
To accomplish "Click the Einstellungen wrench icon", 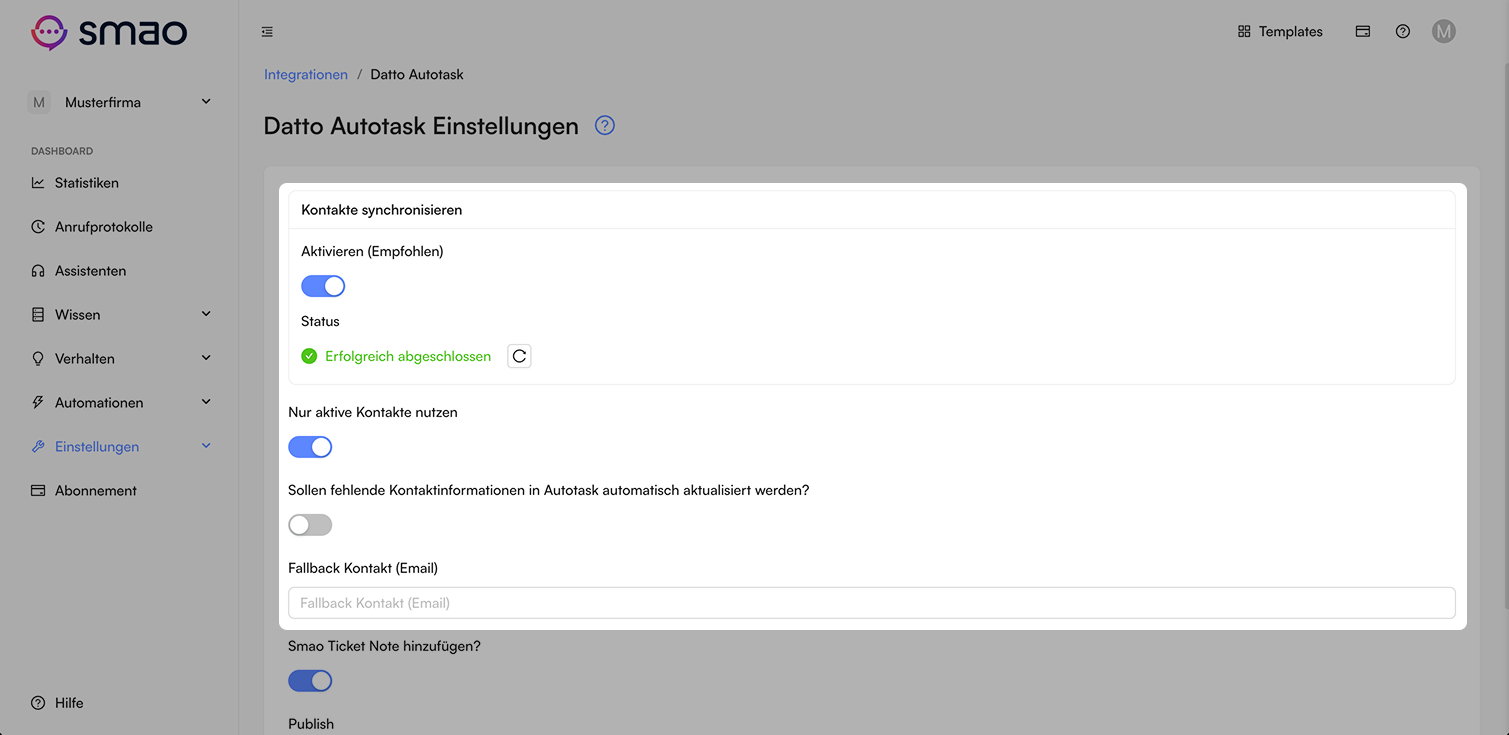I will [x=38, y=447].
